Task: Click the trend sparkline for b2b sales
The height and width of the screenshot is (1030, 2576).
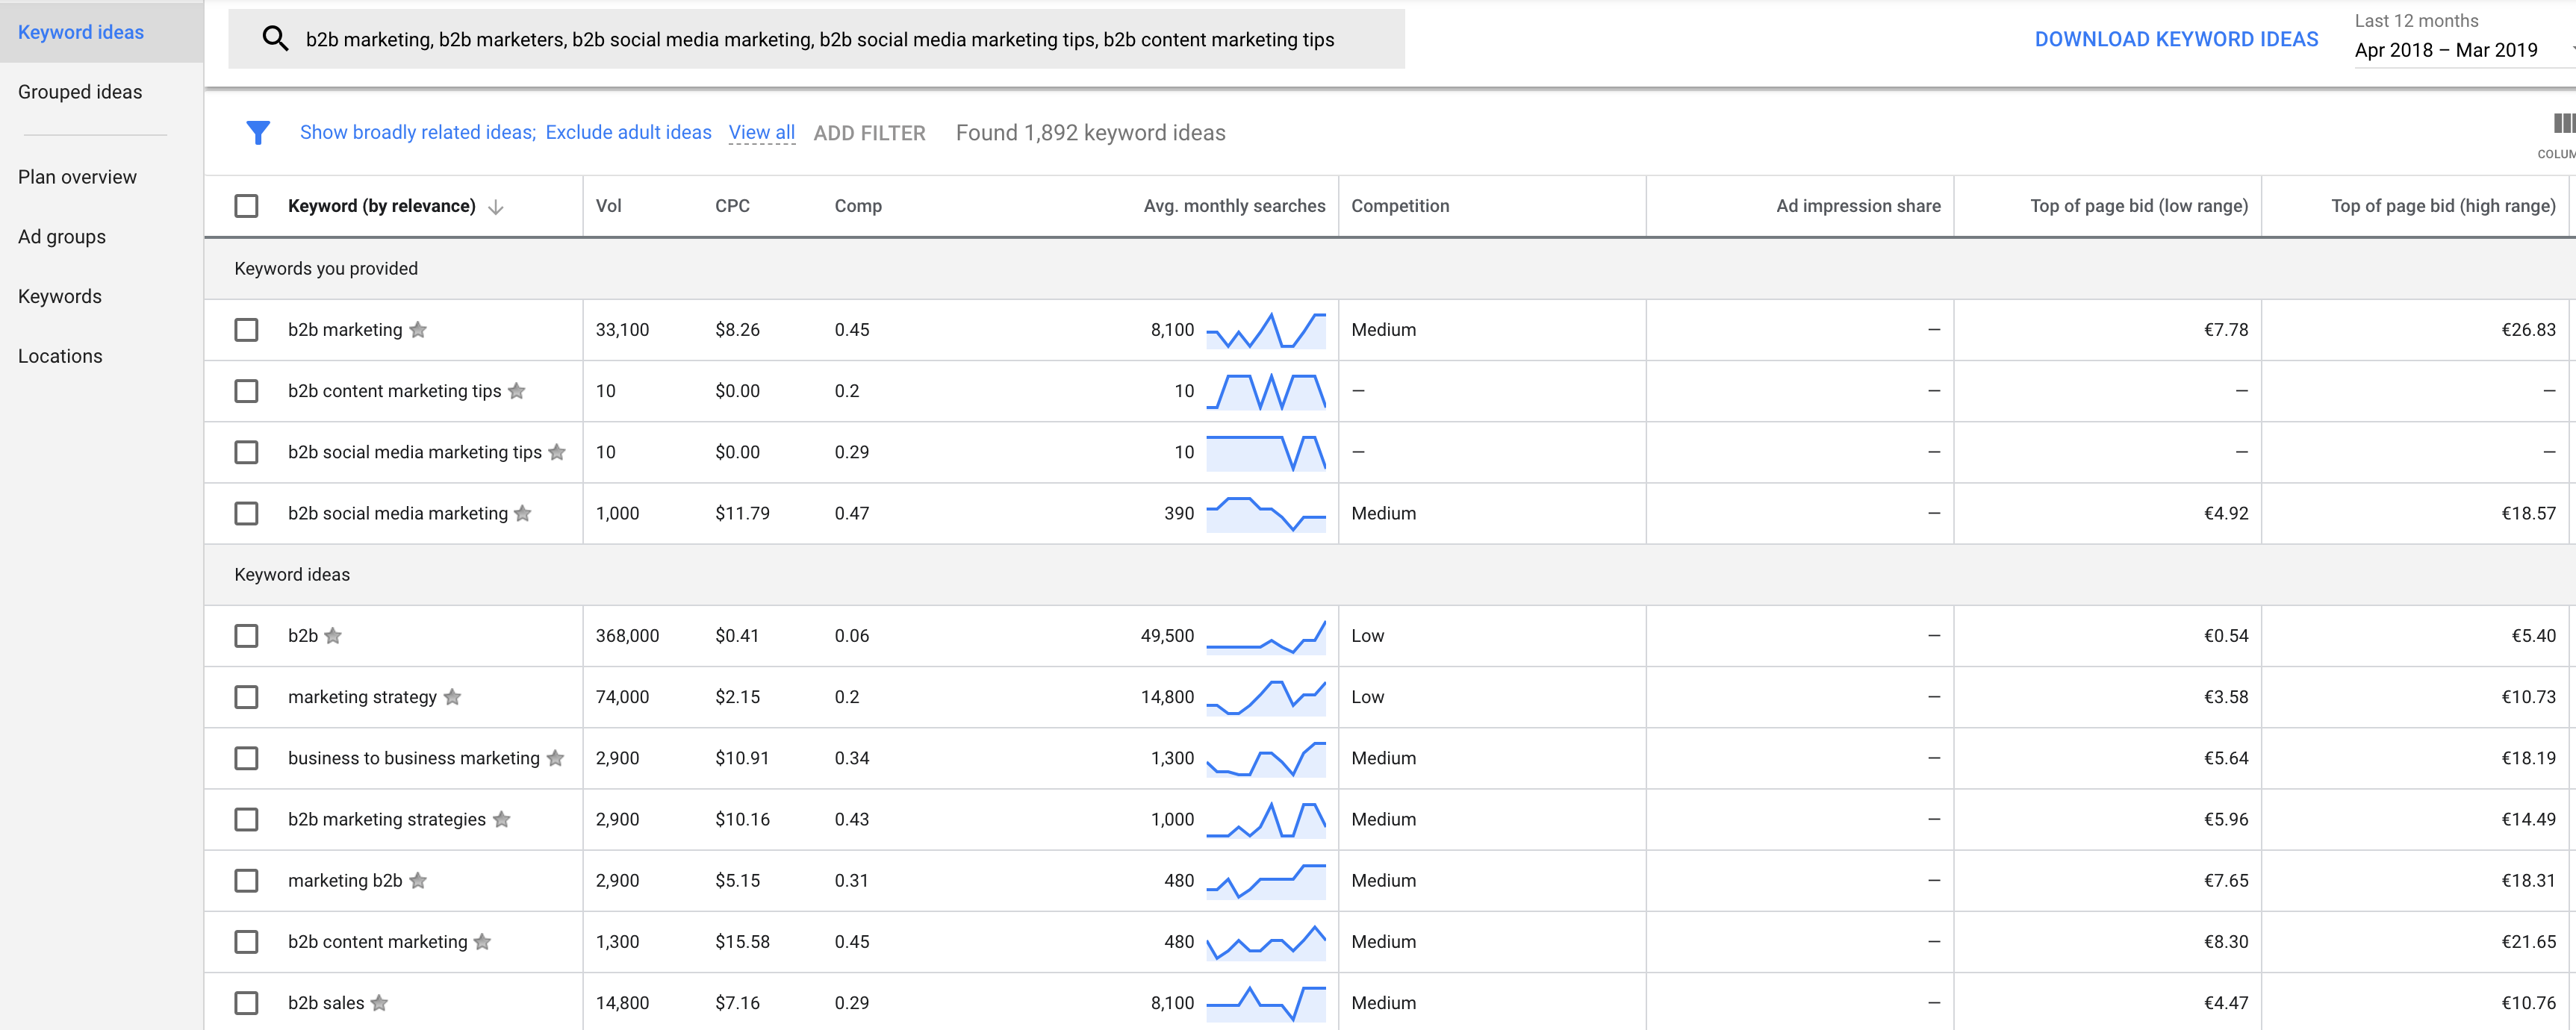Action: (x=1266, y=1003)
